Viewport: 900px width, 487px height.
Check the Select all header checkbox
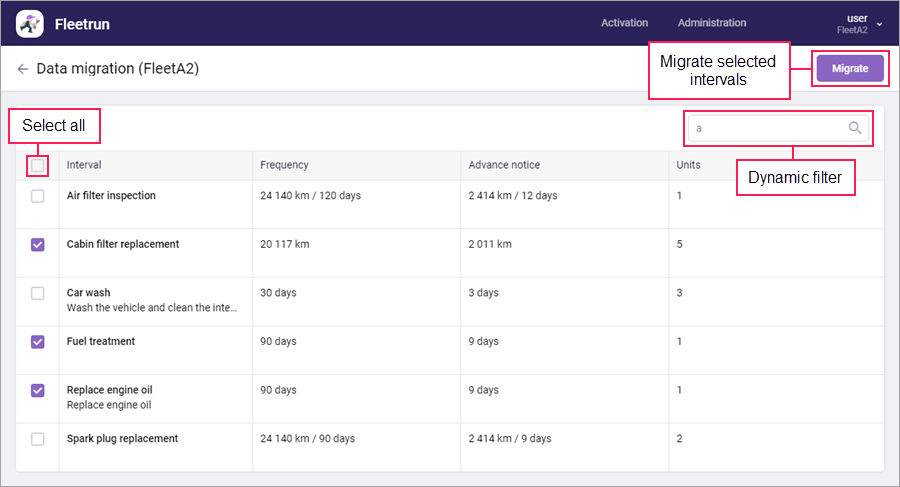click(x=38, y=165)
